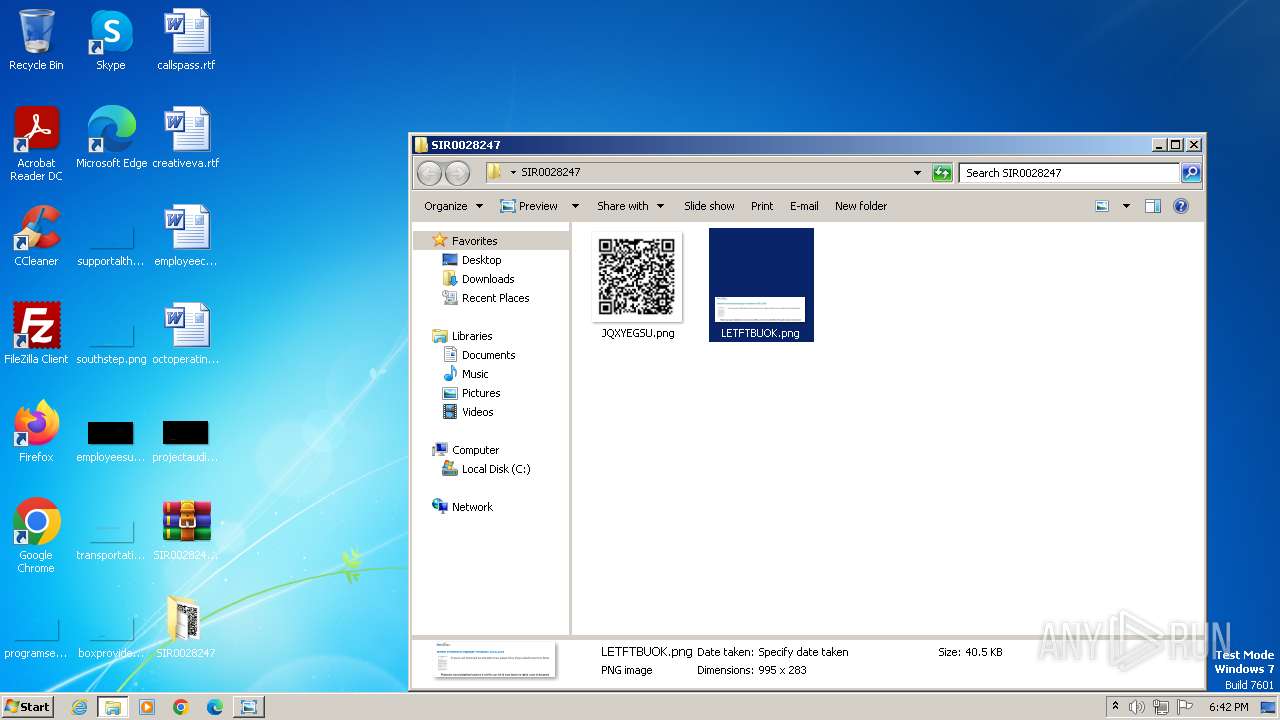Select the LETFTBUOK.png thumbnail
1280x720 pixels.
coord(761,285)
